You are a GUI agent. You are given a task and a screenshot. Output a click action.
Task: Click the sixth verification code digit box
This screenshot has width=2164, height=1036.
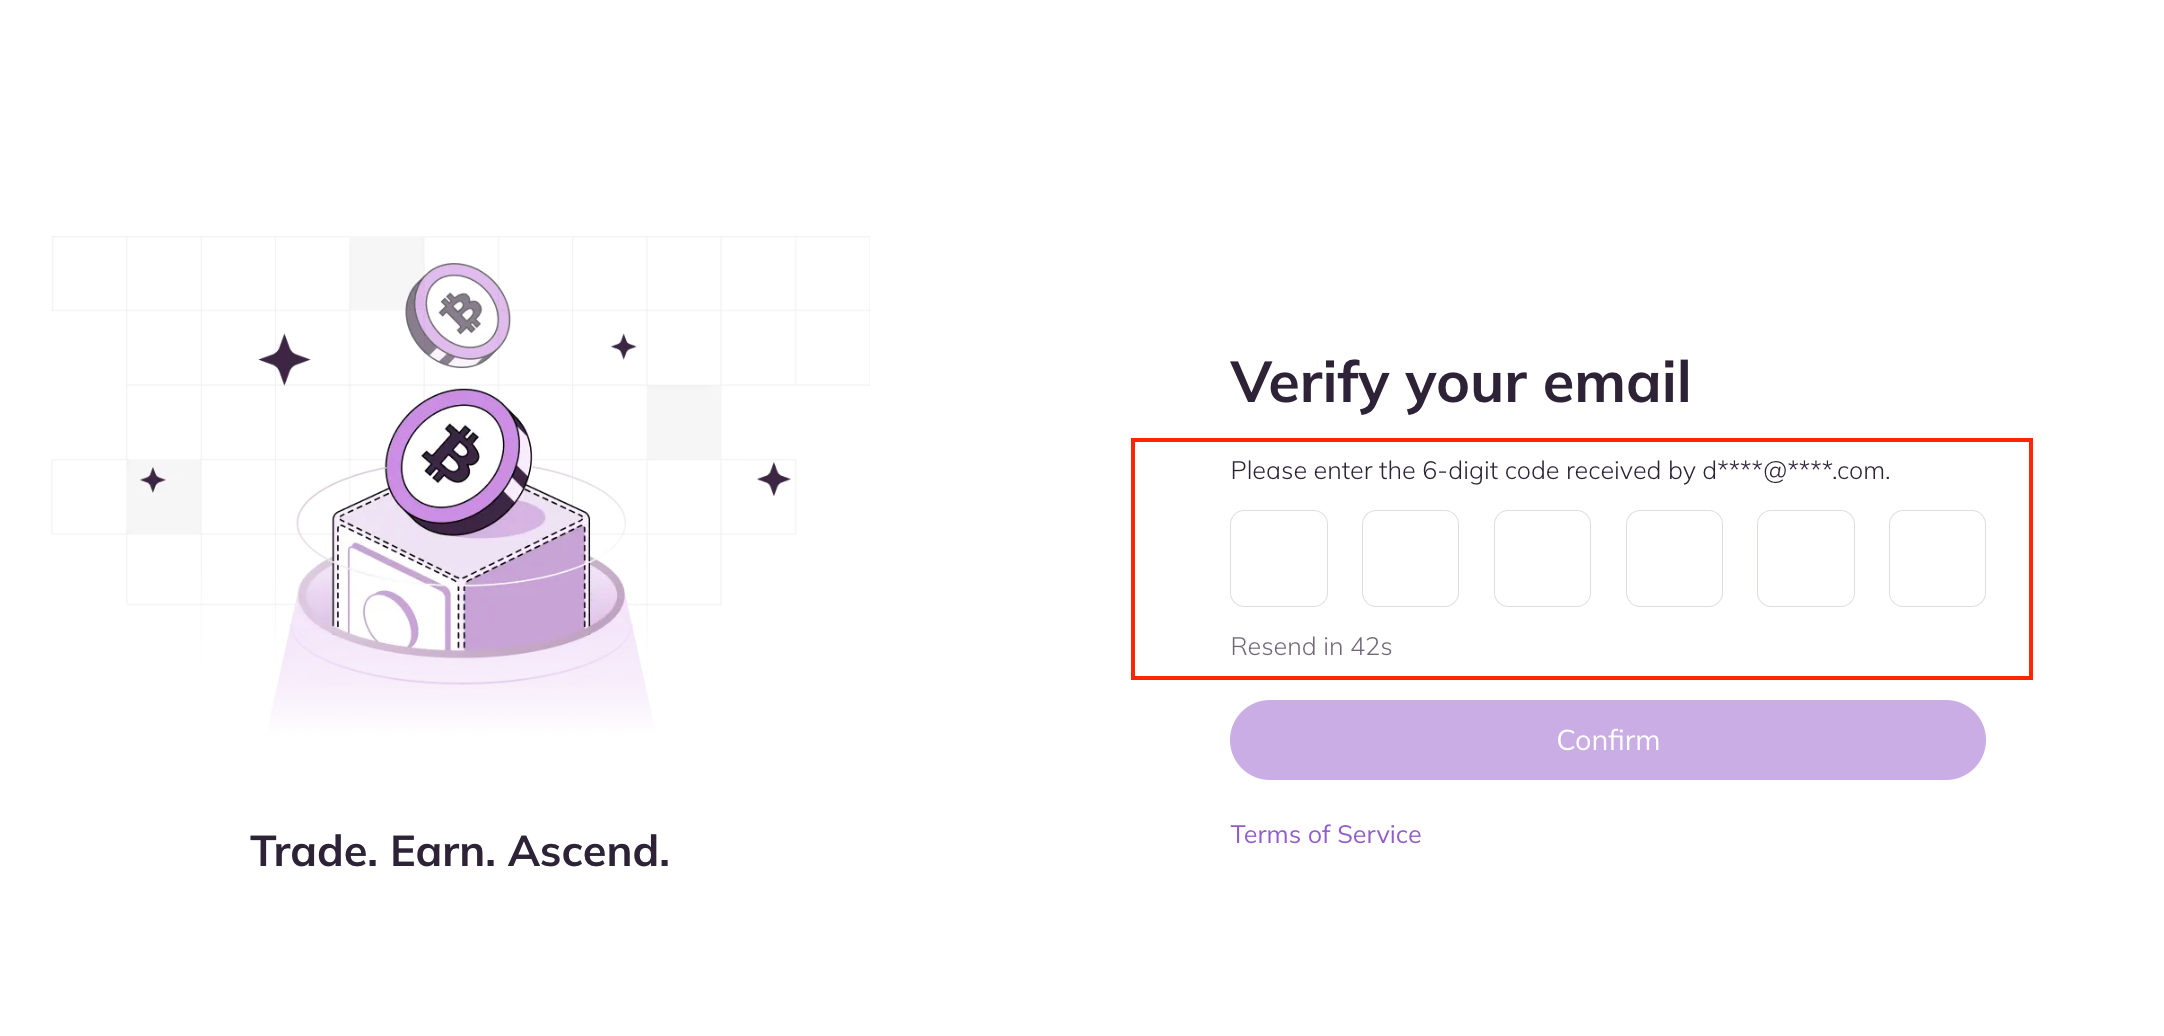1937,558
